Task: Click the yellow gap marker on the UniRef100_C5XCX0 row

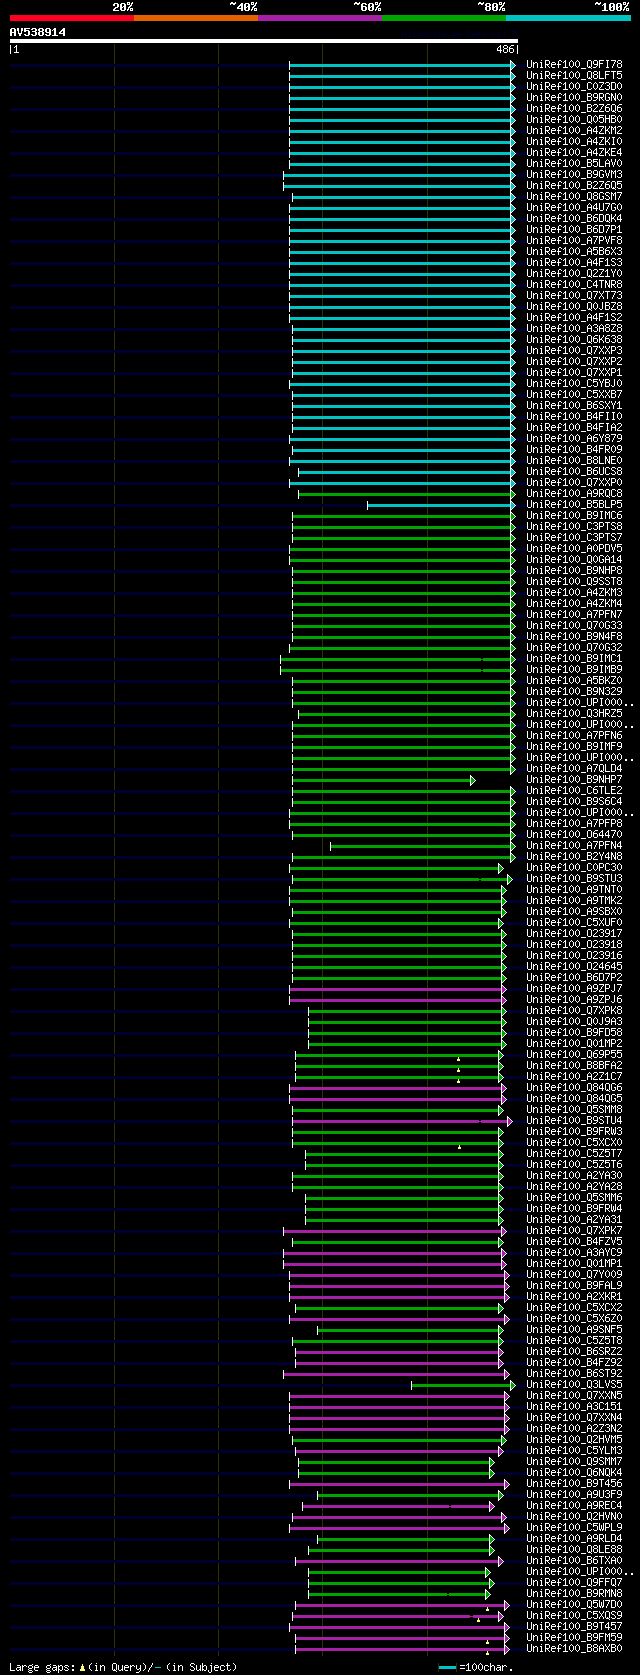Action: [x=460, y=1146]
